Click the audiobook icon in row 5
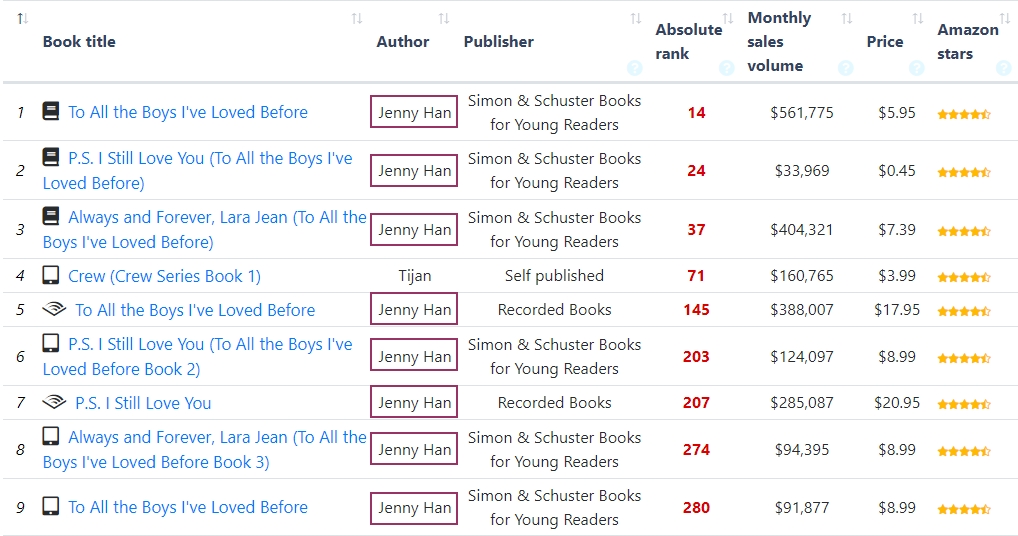Image resolution: width=1018 pixels, height=536 pixels. 54,310
